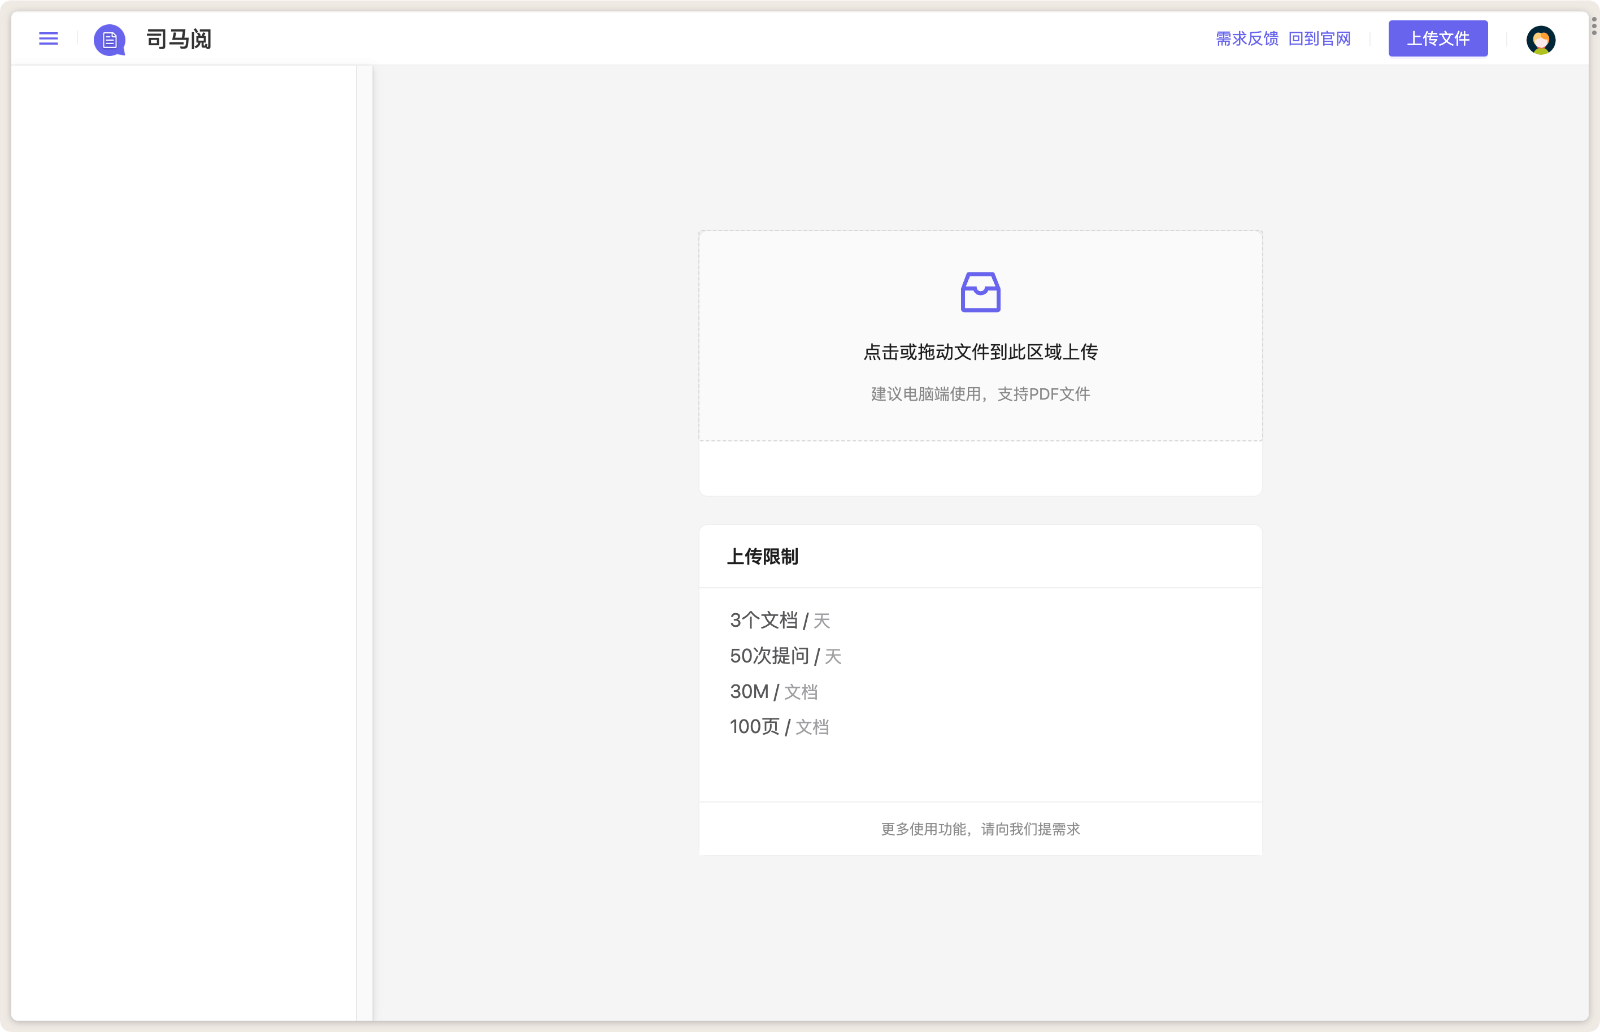Click the upload drop zone area
The image size is (1600, 1032).
tap(980, 335)
